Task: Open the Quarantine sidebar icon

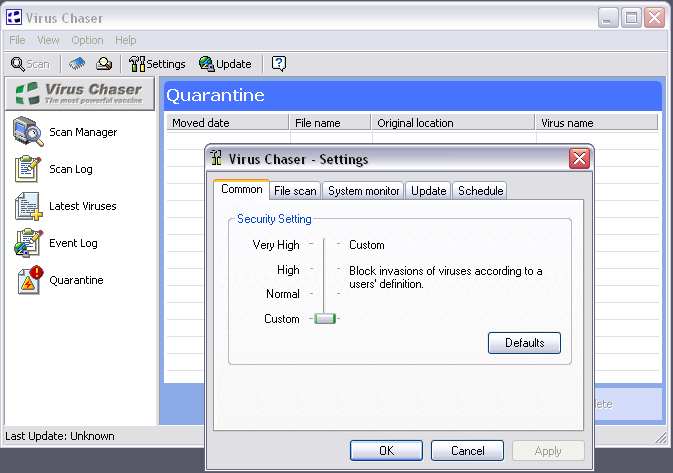Action: pyautogui.click(x=30, y=280)
